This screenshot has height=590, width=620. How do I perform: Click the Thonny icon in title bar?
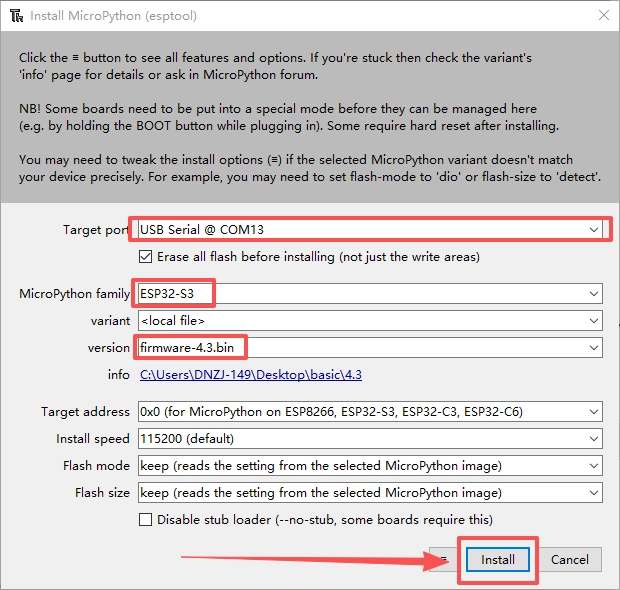tap(17, 16)
